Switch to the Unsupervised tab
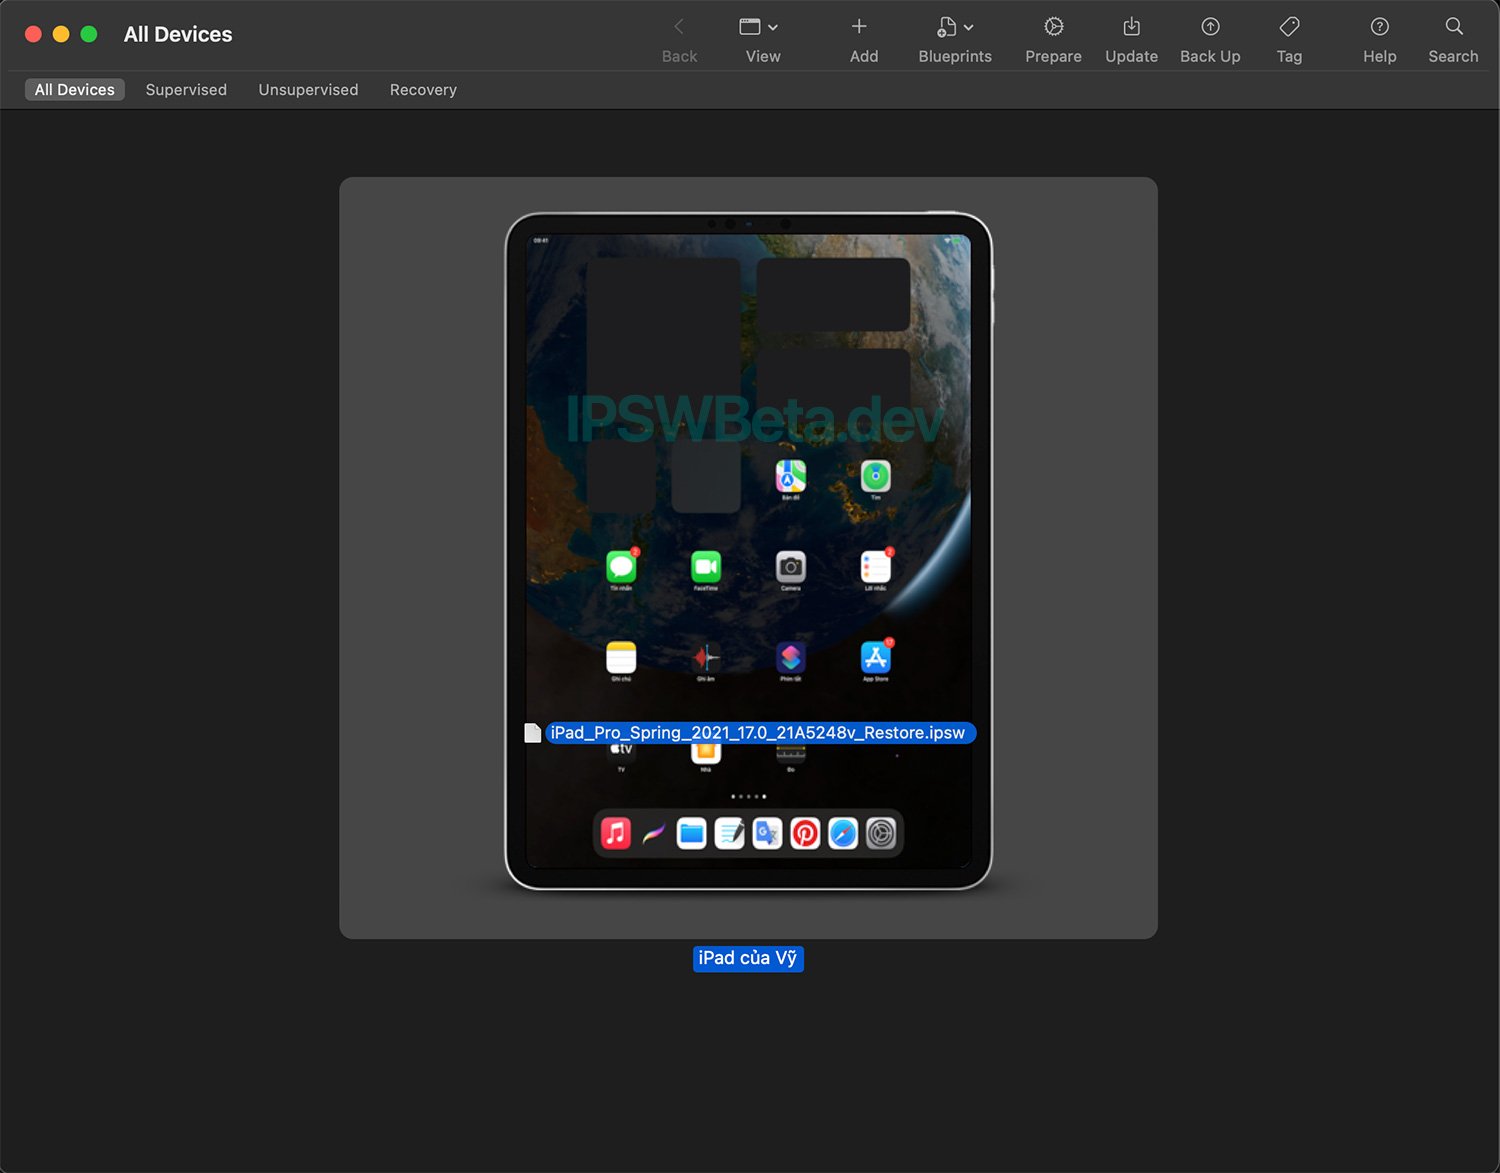 [308, 90]
